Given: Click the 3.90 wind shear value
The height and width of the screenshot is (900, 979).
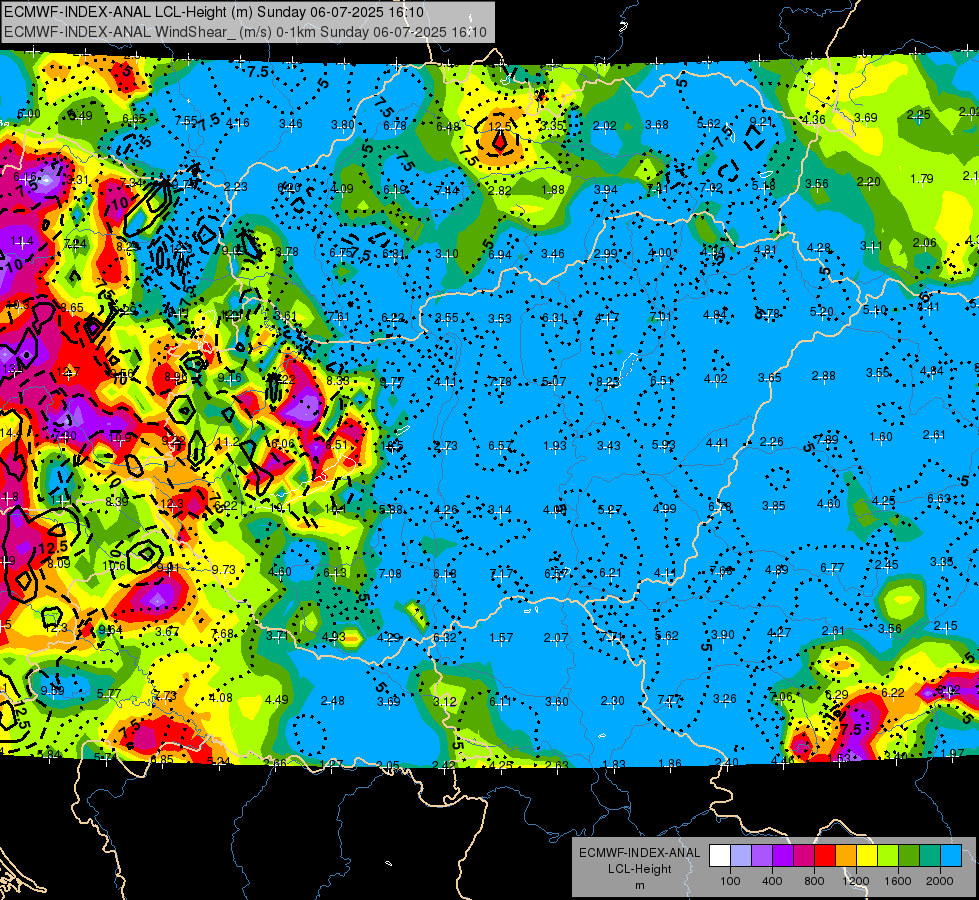Looking at the screenshot, I should (722, 635).
